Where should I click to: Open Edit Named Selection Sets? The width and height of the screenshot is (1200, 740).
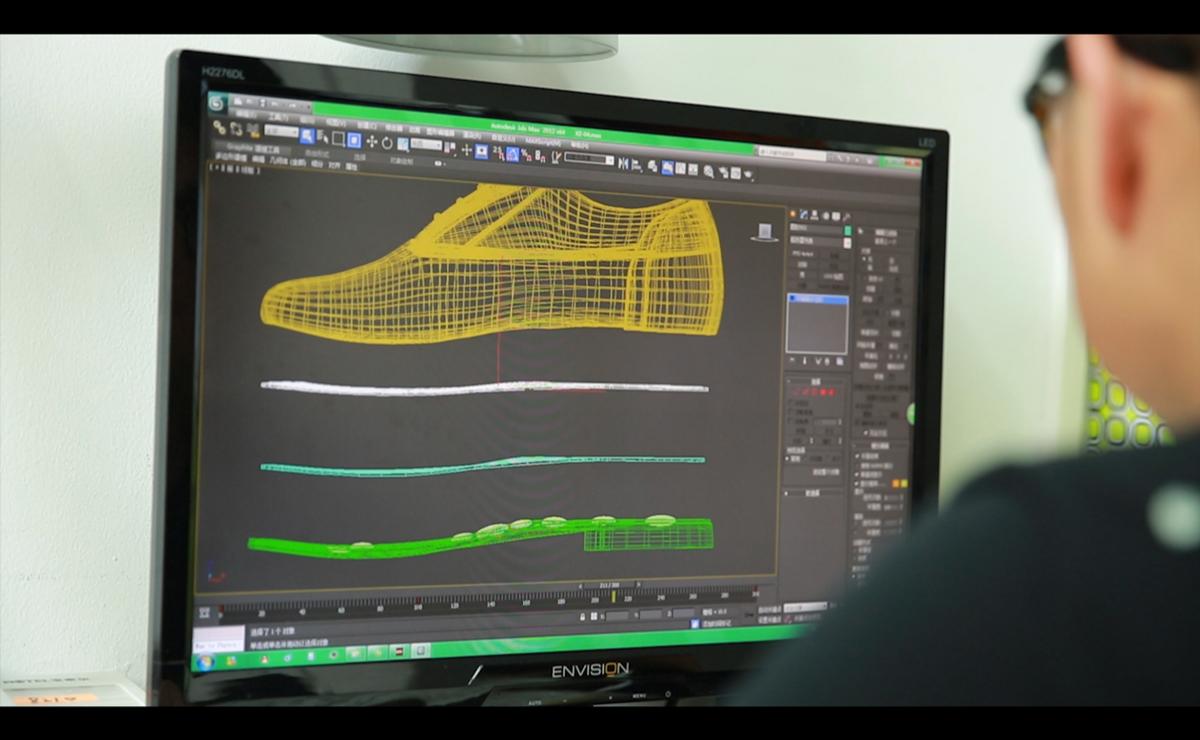coord(554,157)
